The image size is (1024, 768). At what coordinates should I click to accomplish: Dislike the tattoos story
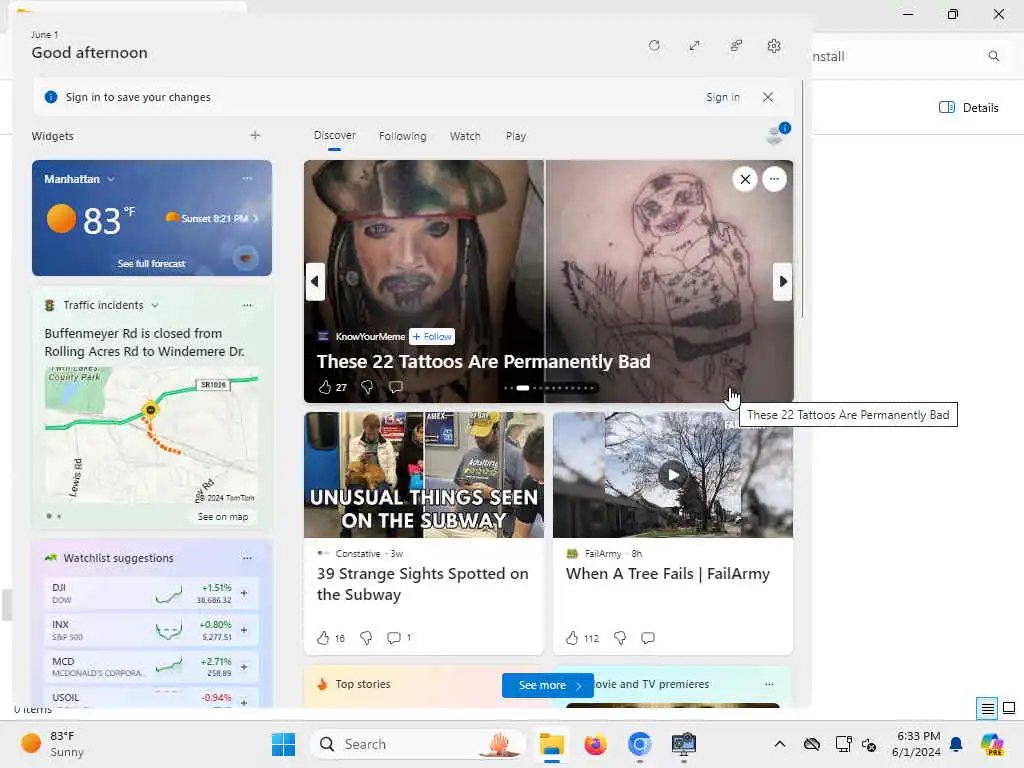[367, 387]
